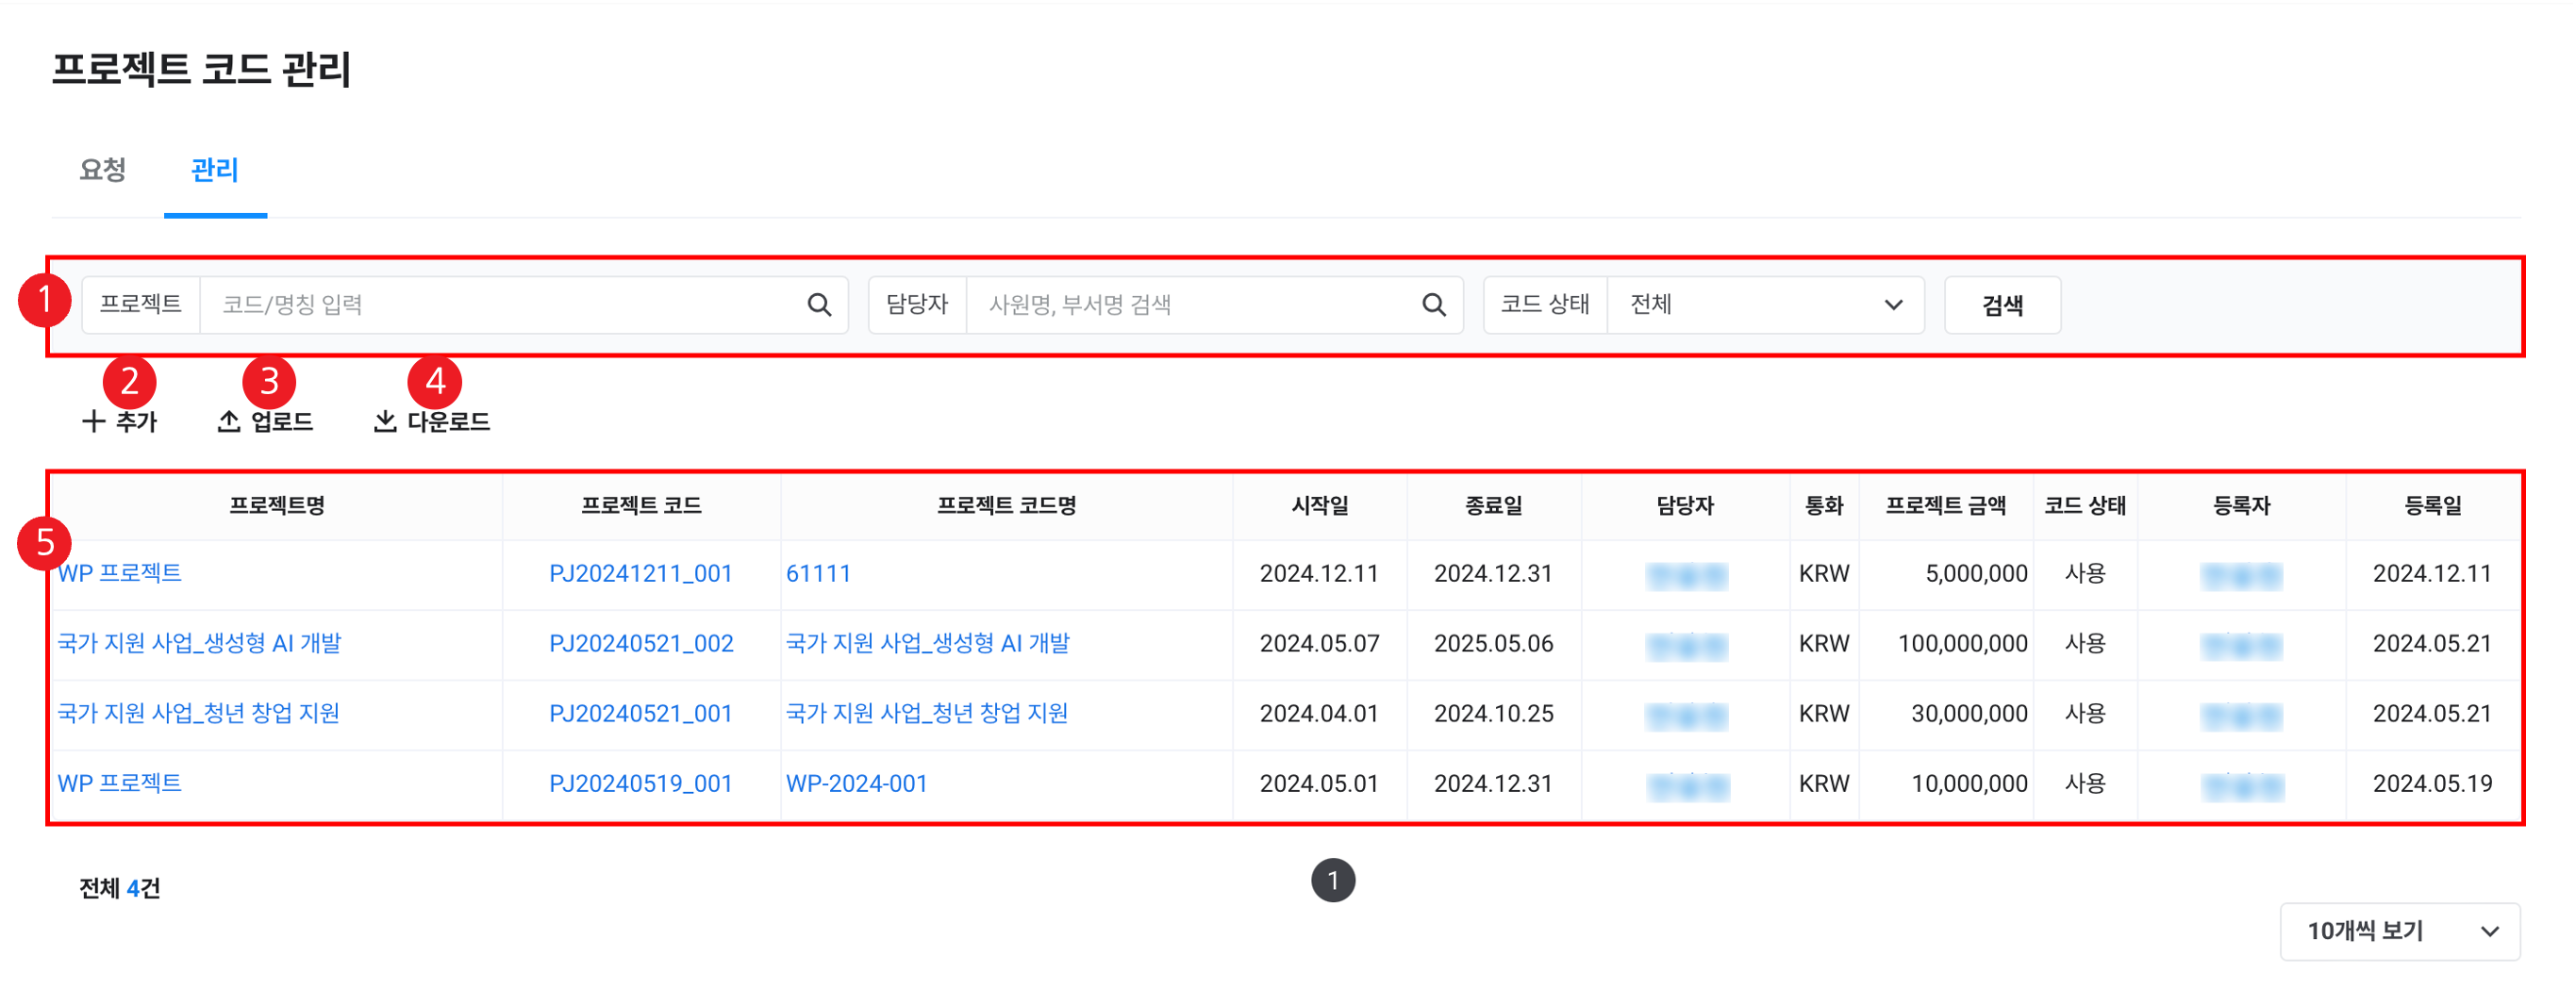Go to page 1 in pagination
Screen dimensions: 2576x989
click(x=1332, y=881)
